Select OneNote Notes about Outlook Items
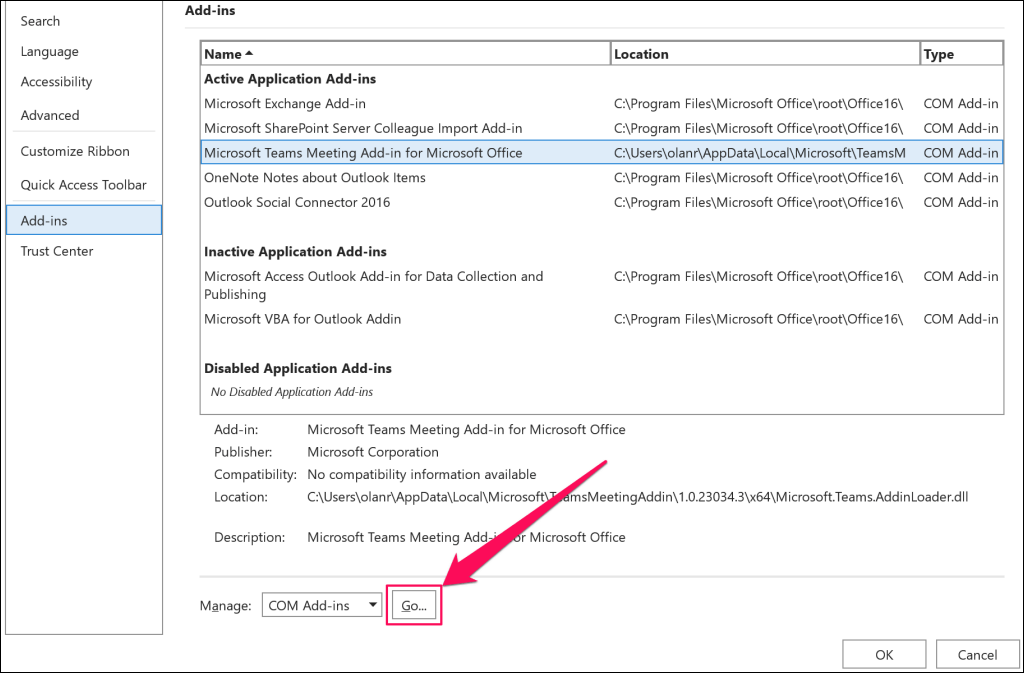This screenshot has width=1024, height=673. click(x=315, y=177)
